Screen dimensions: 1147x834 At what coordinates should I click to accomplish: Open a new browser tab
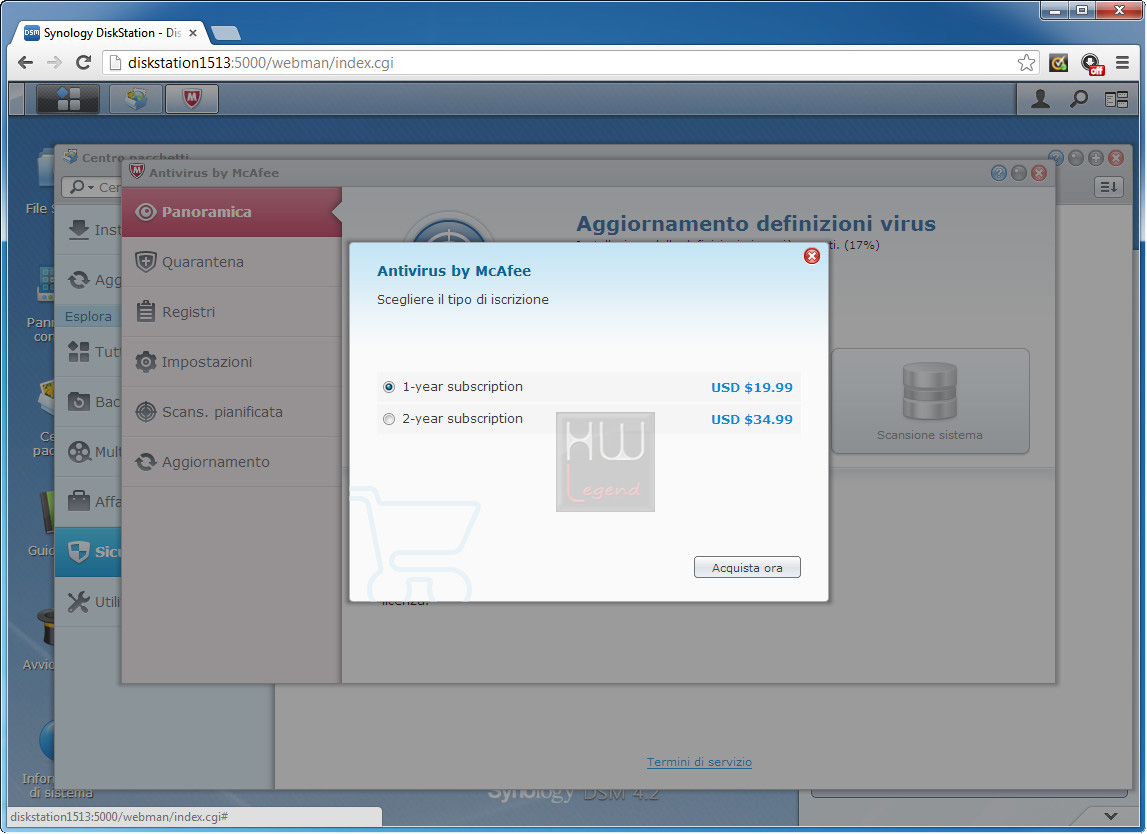[x=225, y=33]
